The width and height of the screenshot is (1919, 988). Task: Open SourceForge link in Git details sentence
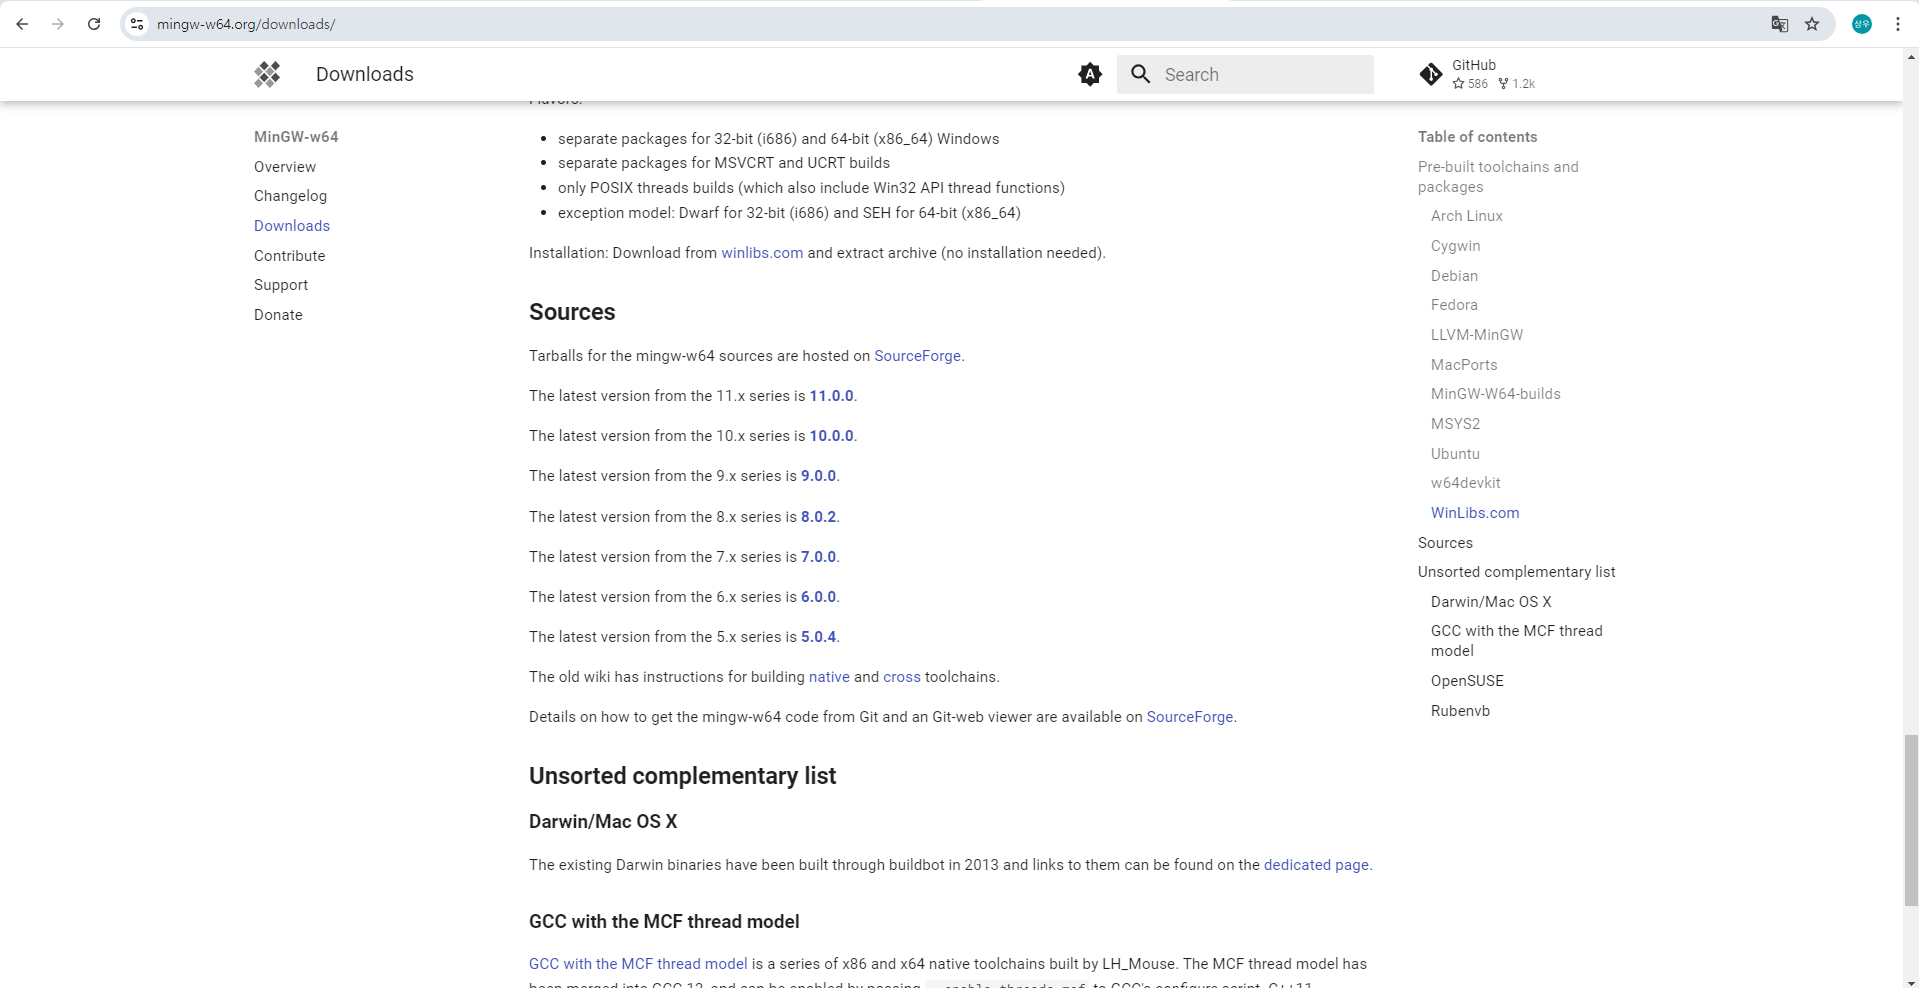coord(1190,717)
